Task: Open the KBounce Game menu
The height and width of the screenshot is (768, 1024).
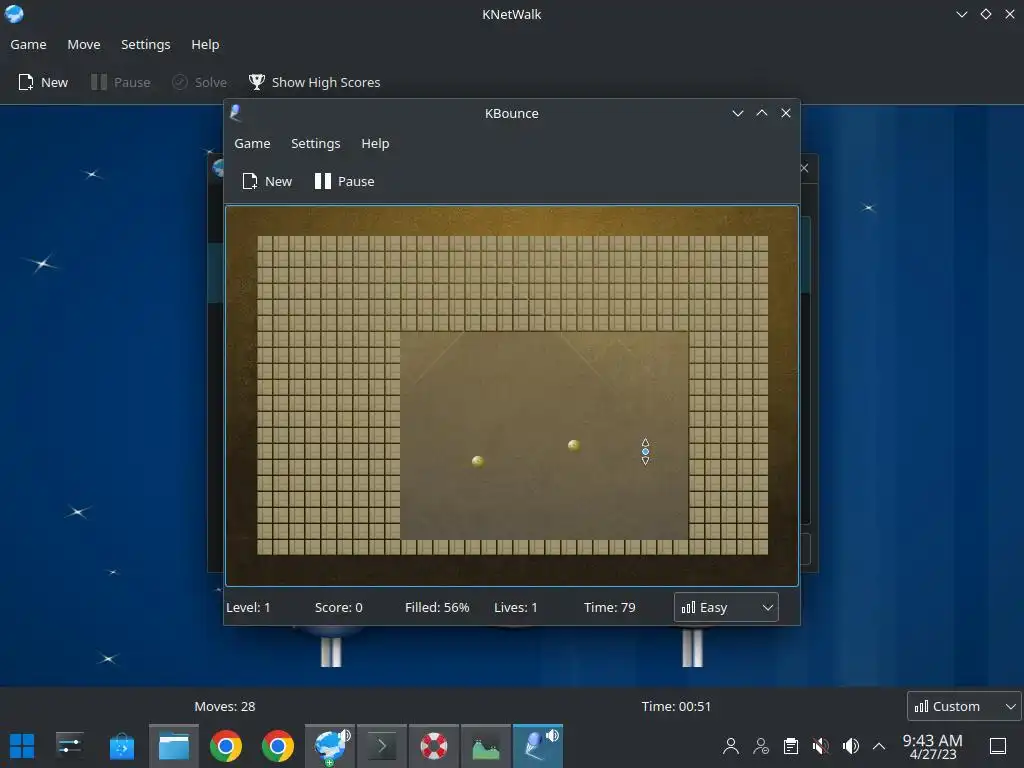Action: coord(252,144)
